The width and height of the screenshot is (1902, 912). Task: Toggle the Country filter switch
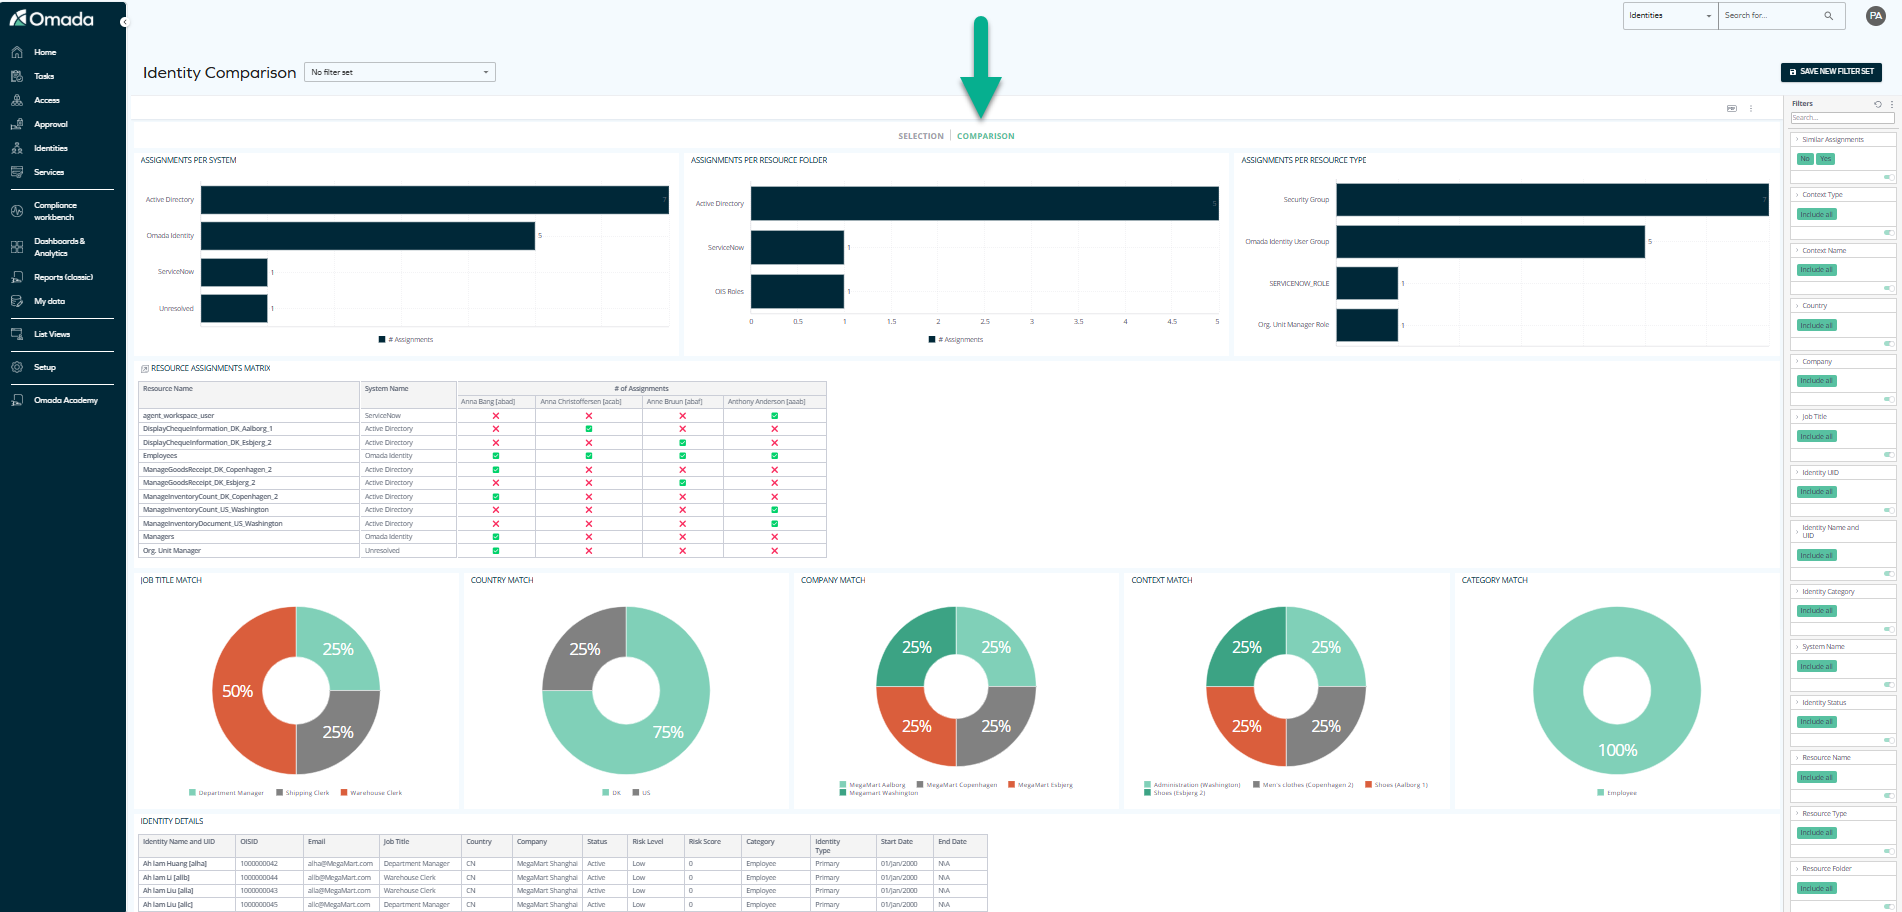(1889, 343)
